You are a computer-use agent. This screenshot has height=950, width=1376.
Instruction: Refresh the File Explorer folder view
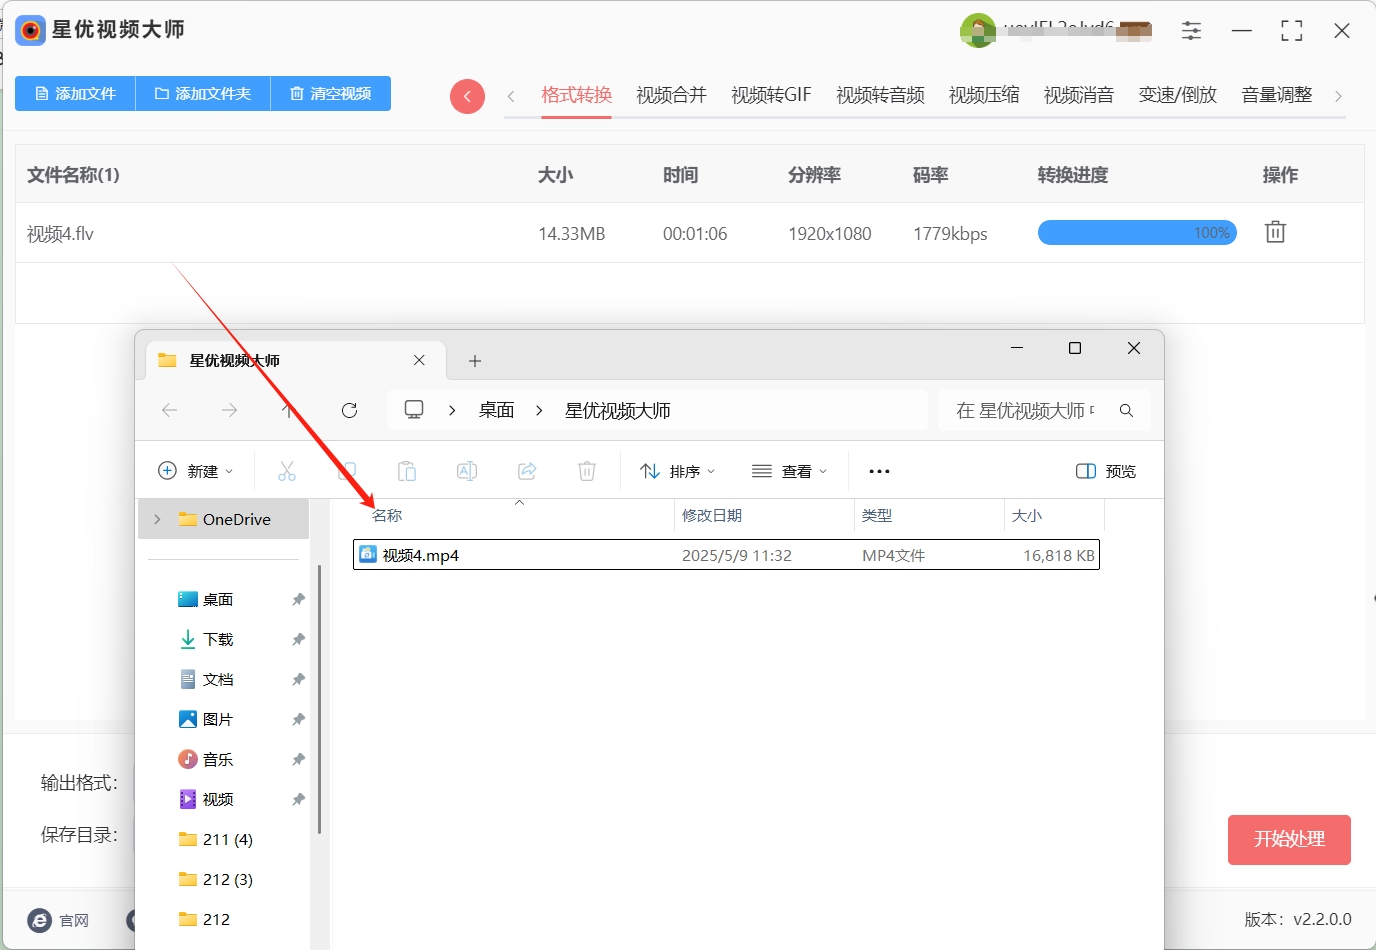click(x=349, y=410)
